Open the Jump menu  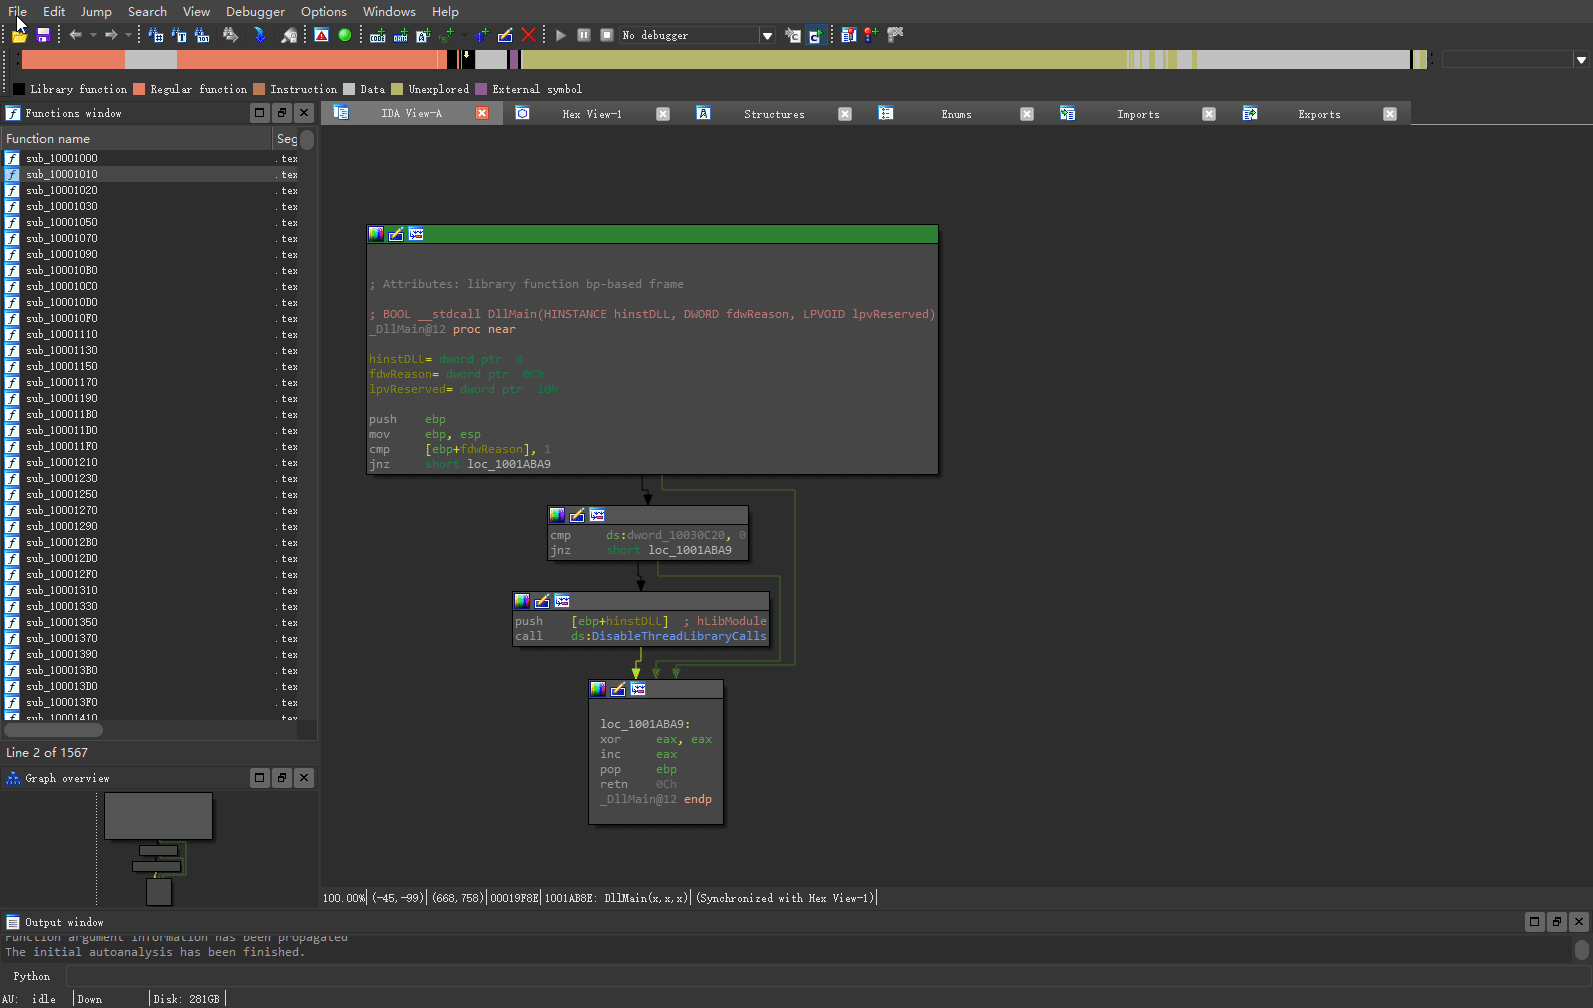click(x=96, y=11)
